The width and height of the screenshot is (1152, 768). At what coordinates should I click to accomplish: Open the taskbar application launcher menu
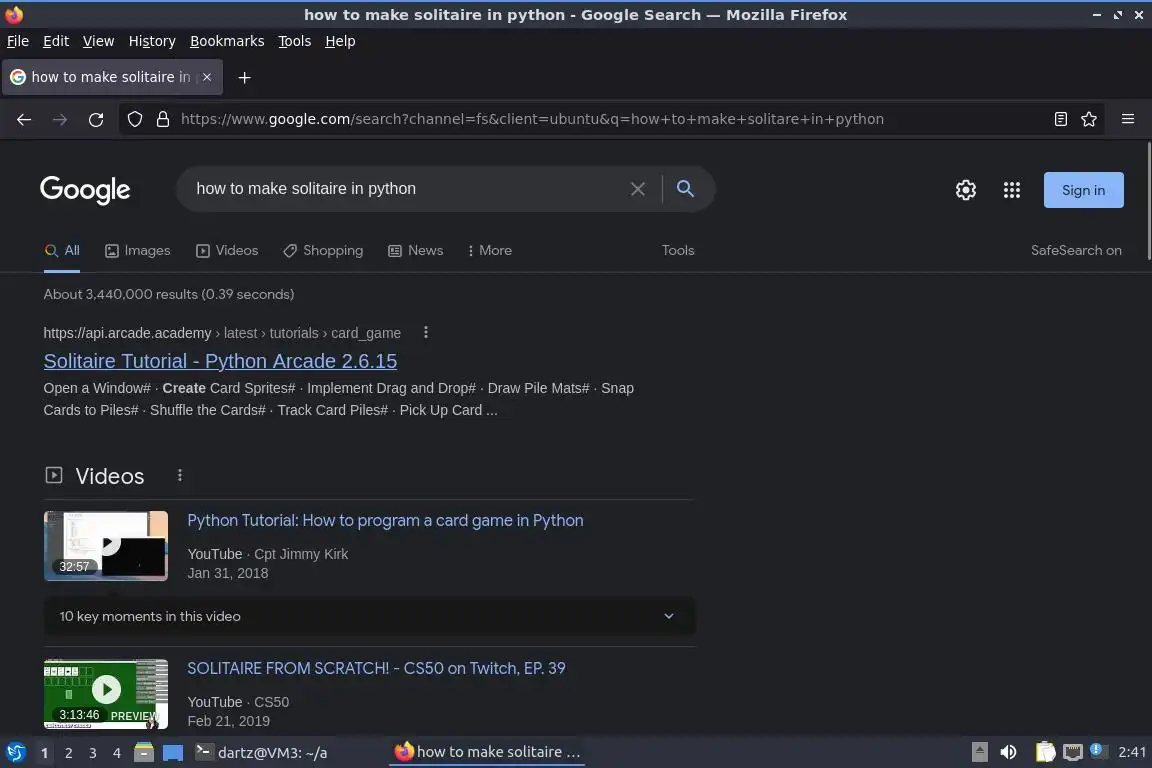(x=15, y=752)
